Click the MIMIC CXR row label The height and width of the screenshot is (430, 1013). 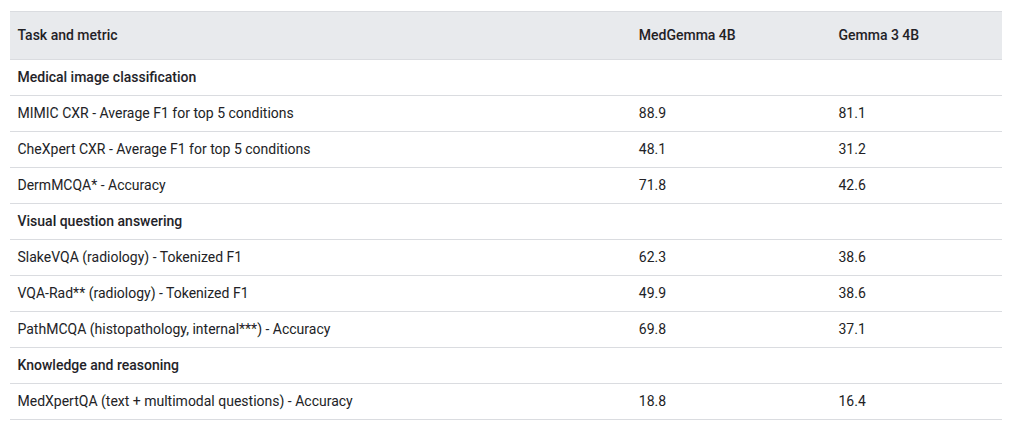[x=155, y=113]
